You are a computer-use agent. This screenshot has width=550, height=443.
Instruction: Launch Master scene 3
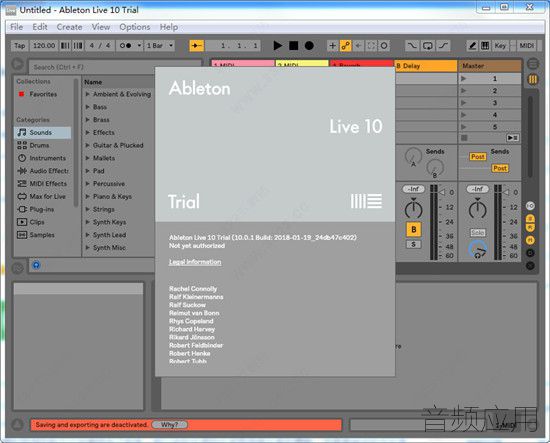[464, 103]
